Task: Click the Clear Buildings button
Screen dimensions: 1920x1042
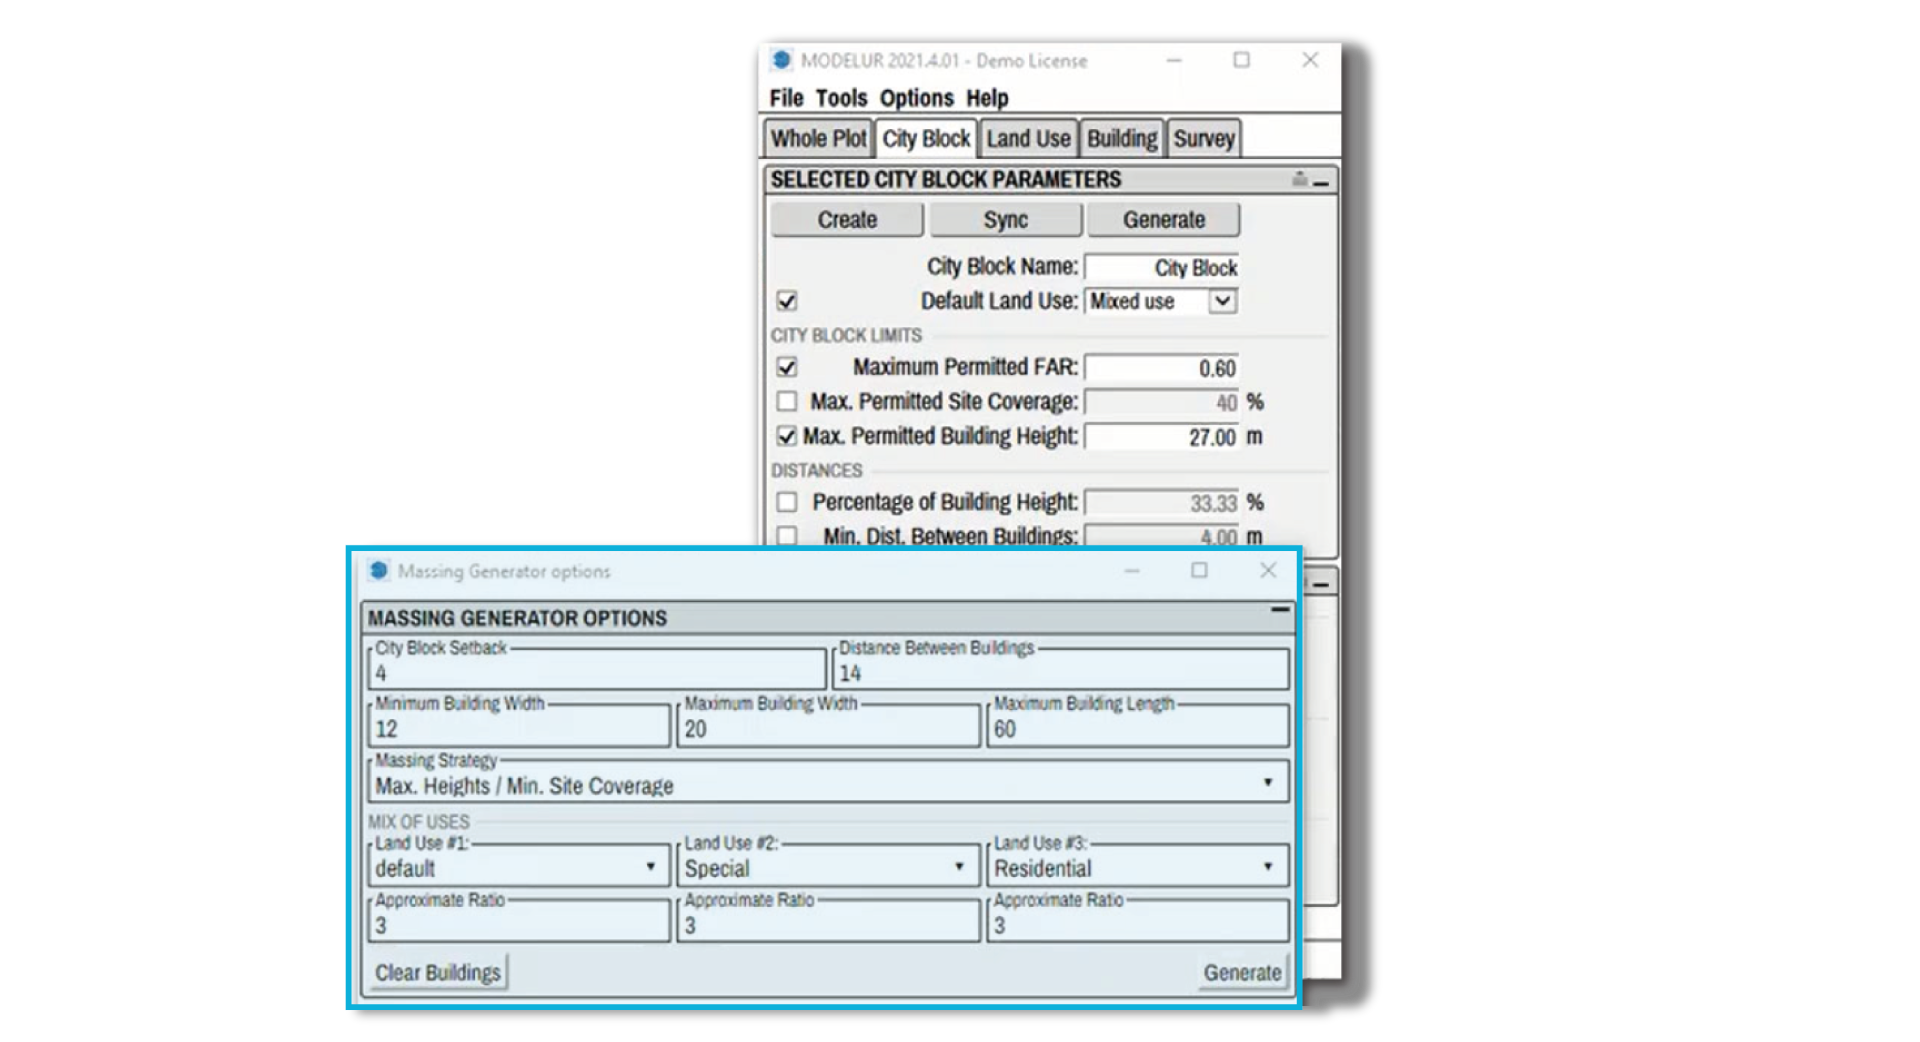Action: (x=437, y=971)
